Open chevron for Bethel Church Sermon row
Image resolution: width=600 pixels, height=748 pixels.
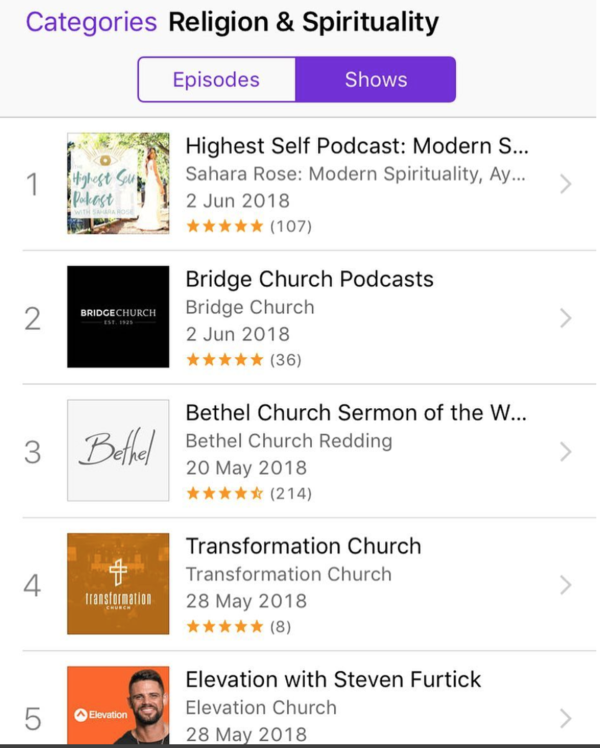pyautogui.click(x=566, y=452)
